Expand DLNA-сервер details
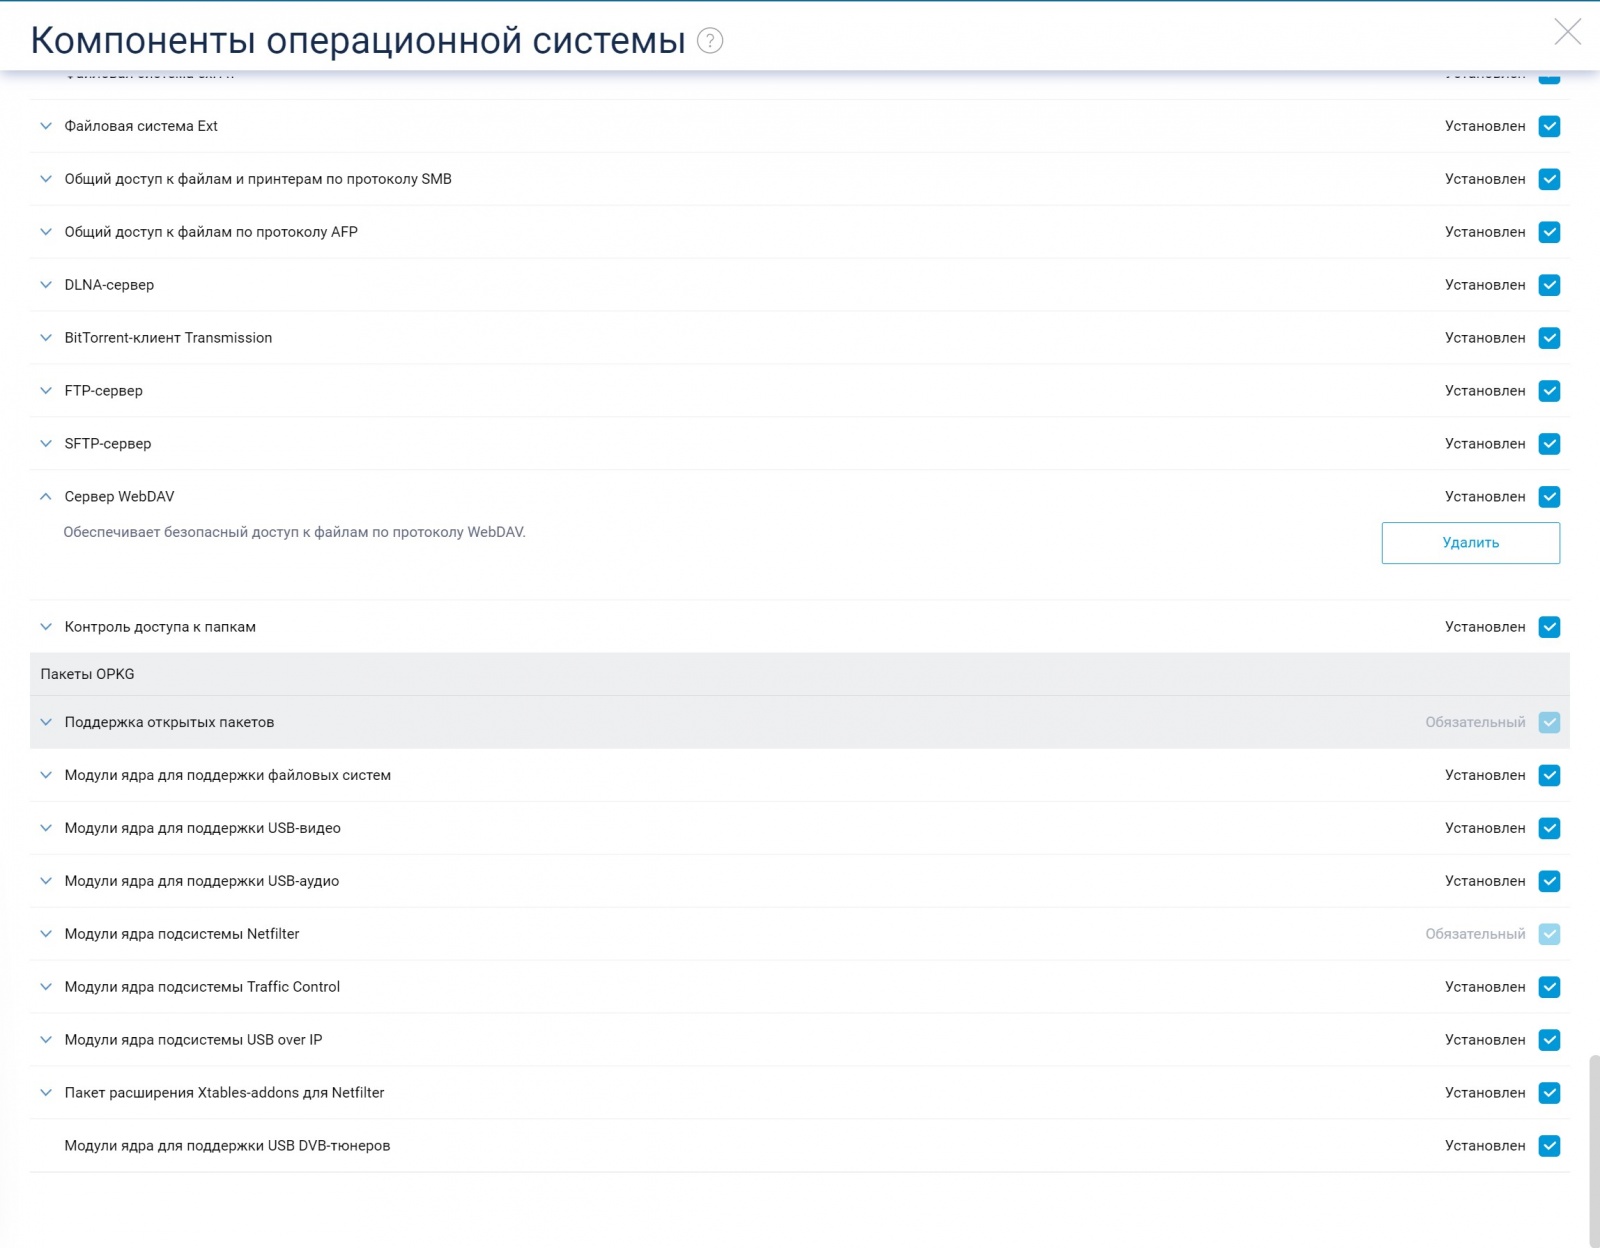 46,285
